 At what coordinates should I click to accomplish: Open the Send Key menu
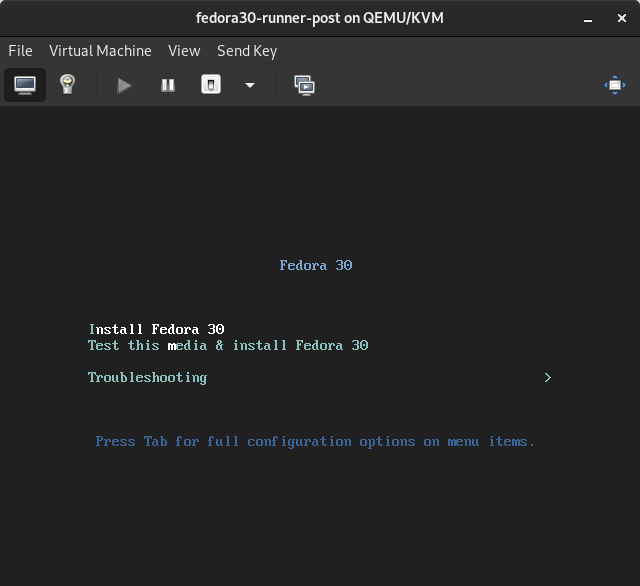tap(247, 51)
